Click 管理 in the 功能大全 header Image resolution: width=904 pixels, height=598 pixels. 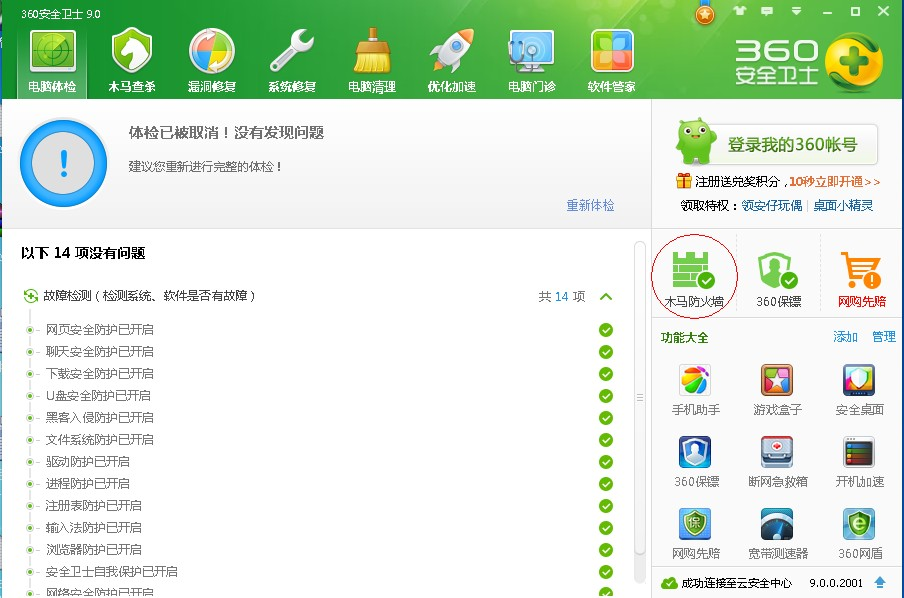point(884,337)
